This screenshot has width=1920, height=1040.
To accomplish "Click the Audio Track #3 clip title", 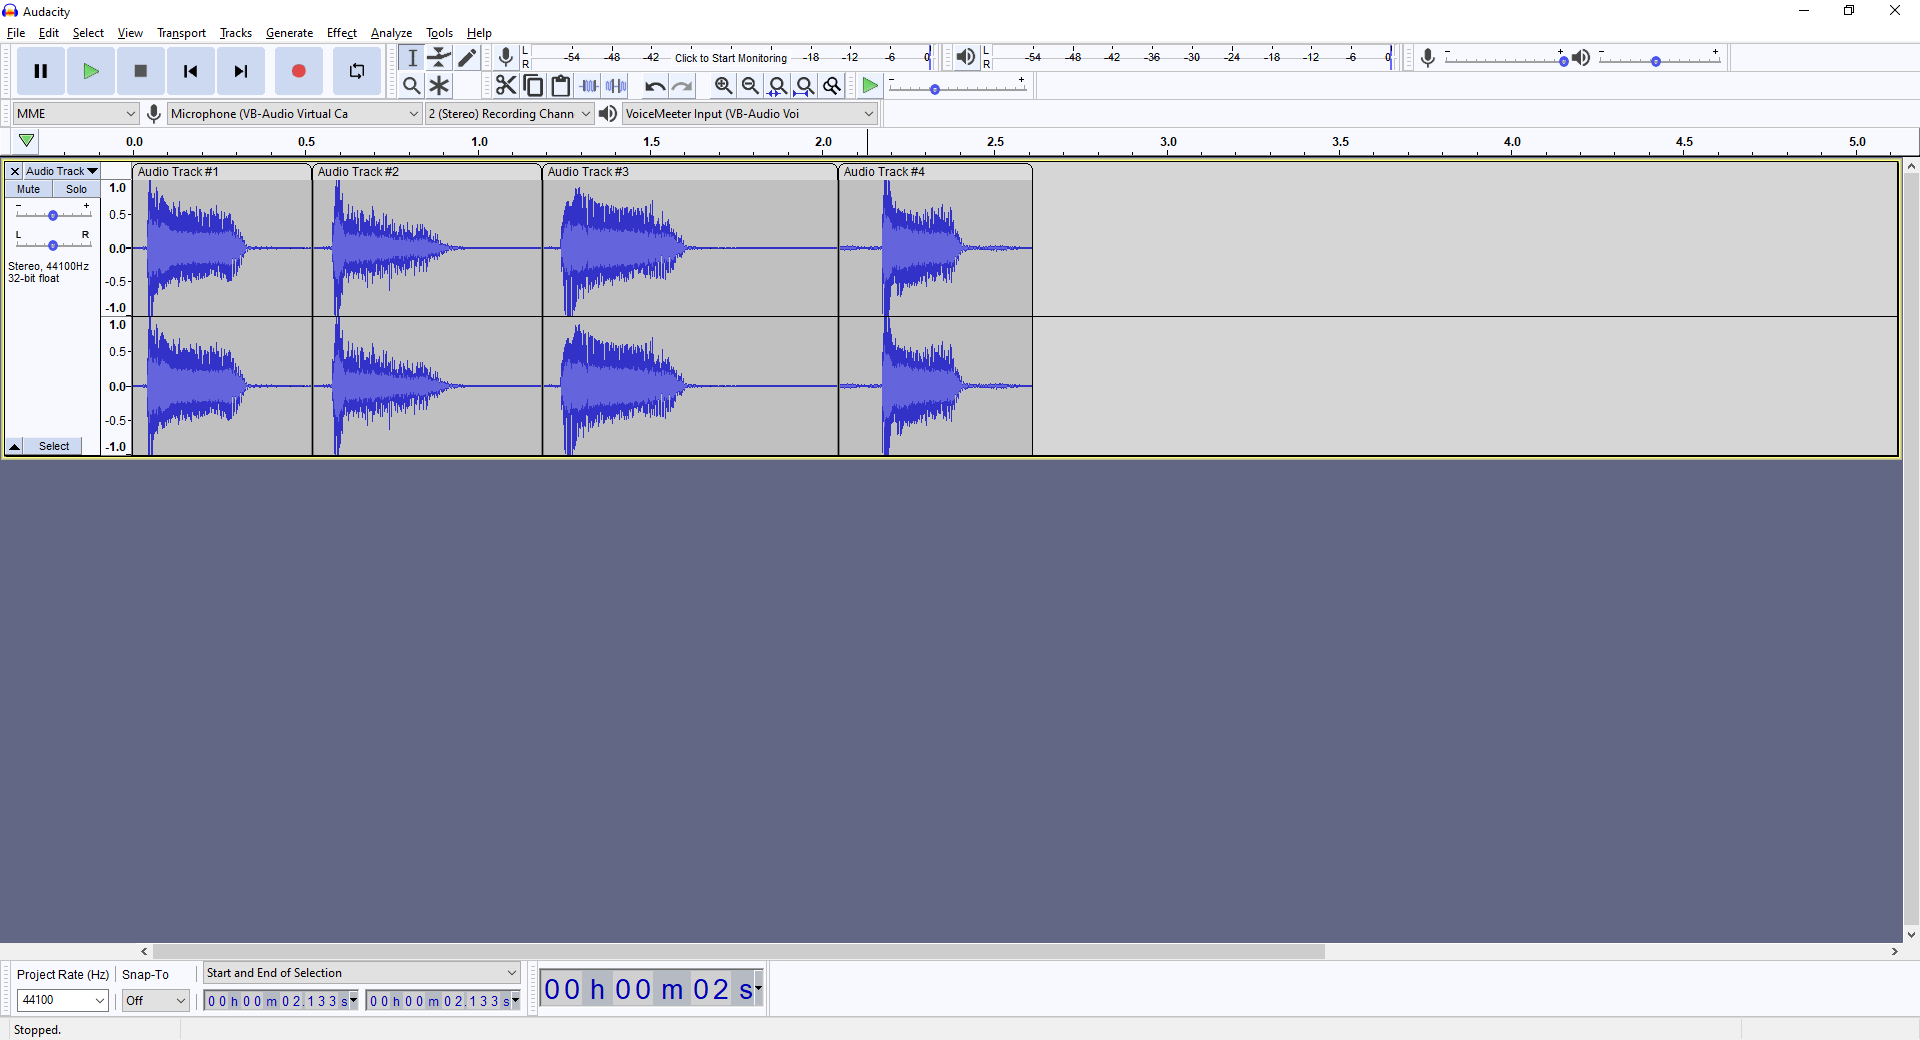I will click(x=588, y=172).
